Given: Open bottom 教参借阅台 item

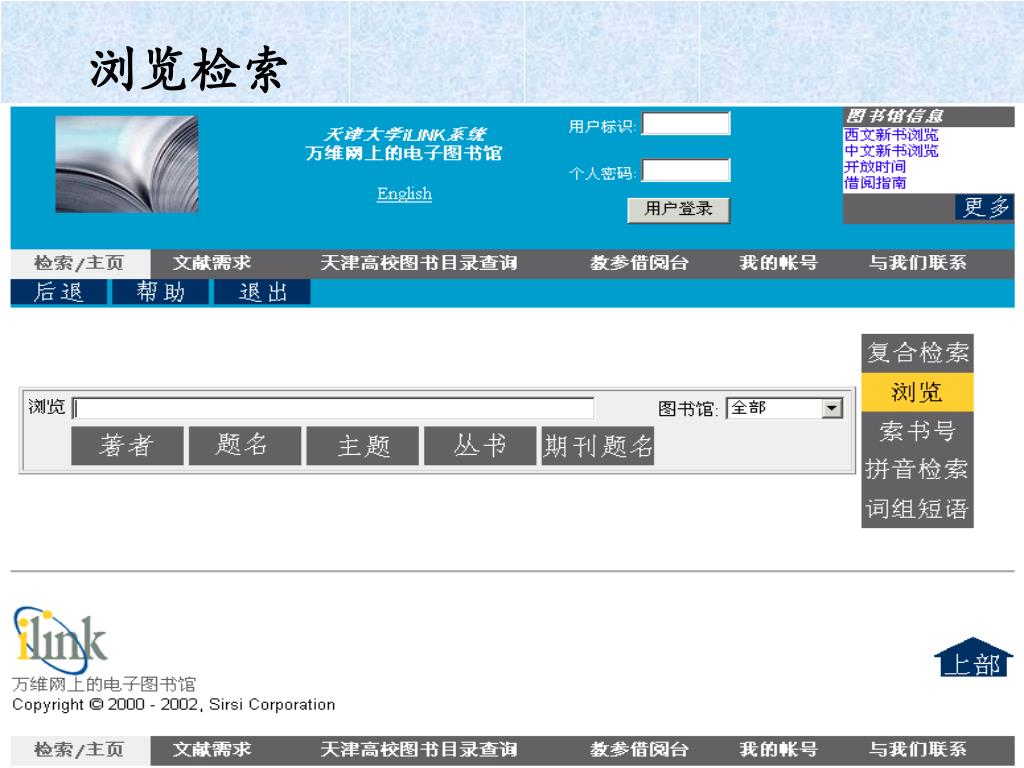Looking at the screenshot, I should click(x=639, y=750).
